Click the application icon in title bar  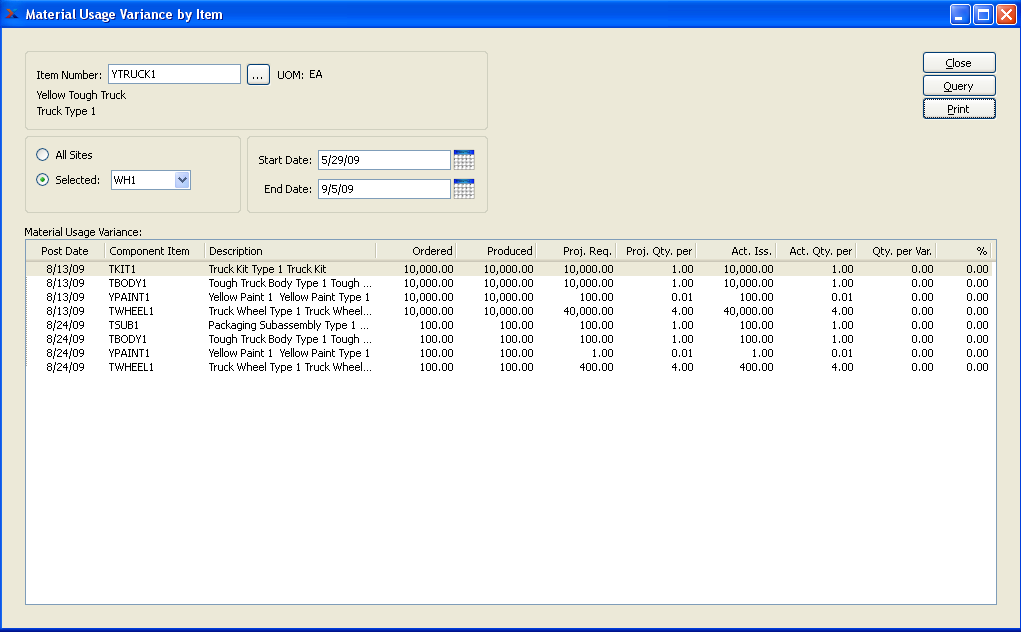coord(12,14)
